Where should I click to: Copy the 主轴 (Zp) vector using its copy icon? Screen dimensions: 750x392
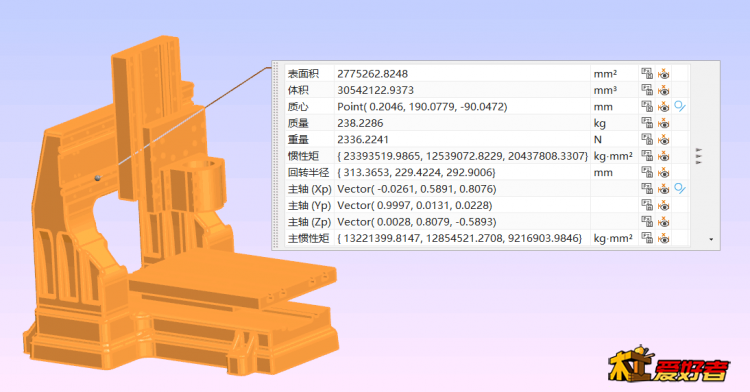tap(647, 221)
